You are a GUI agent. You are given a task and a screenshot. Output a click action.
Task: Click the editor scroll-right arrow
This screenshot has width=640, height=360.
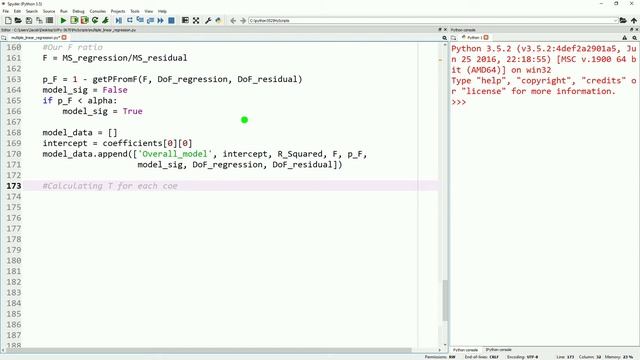pyautogui.click(x=440, y=350)
